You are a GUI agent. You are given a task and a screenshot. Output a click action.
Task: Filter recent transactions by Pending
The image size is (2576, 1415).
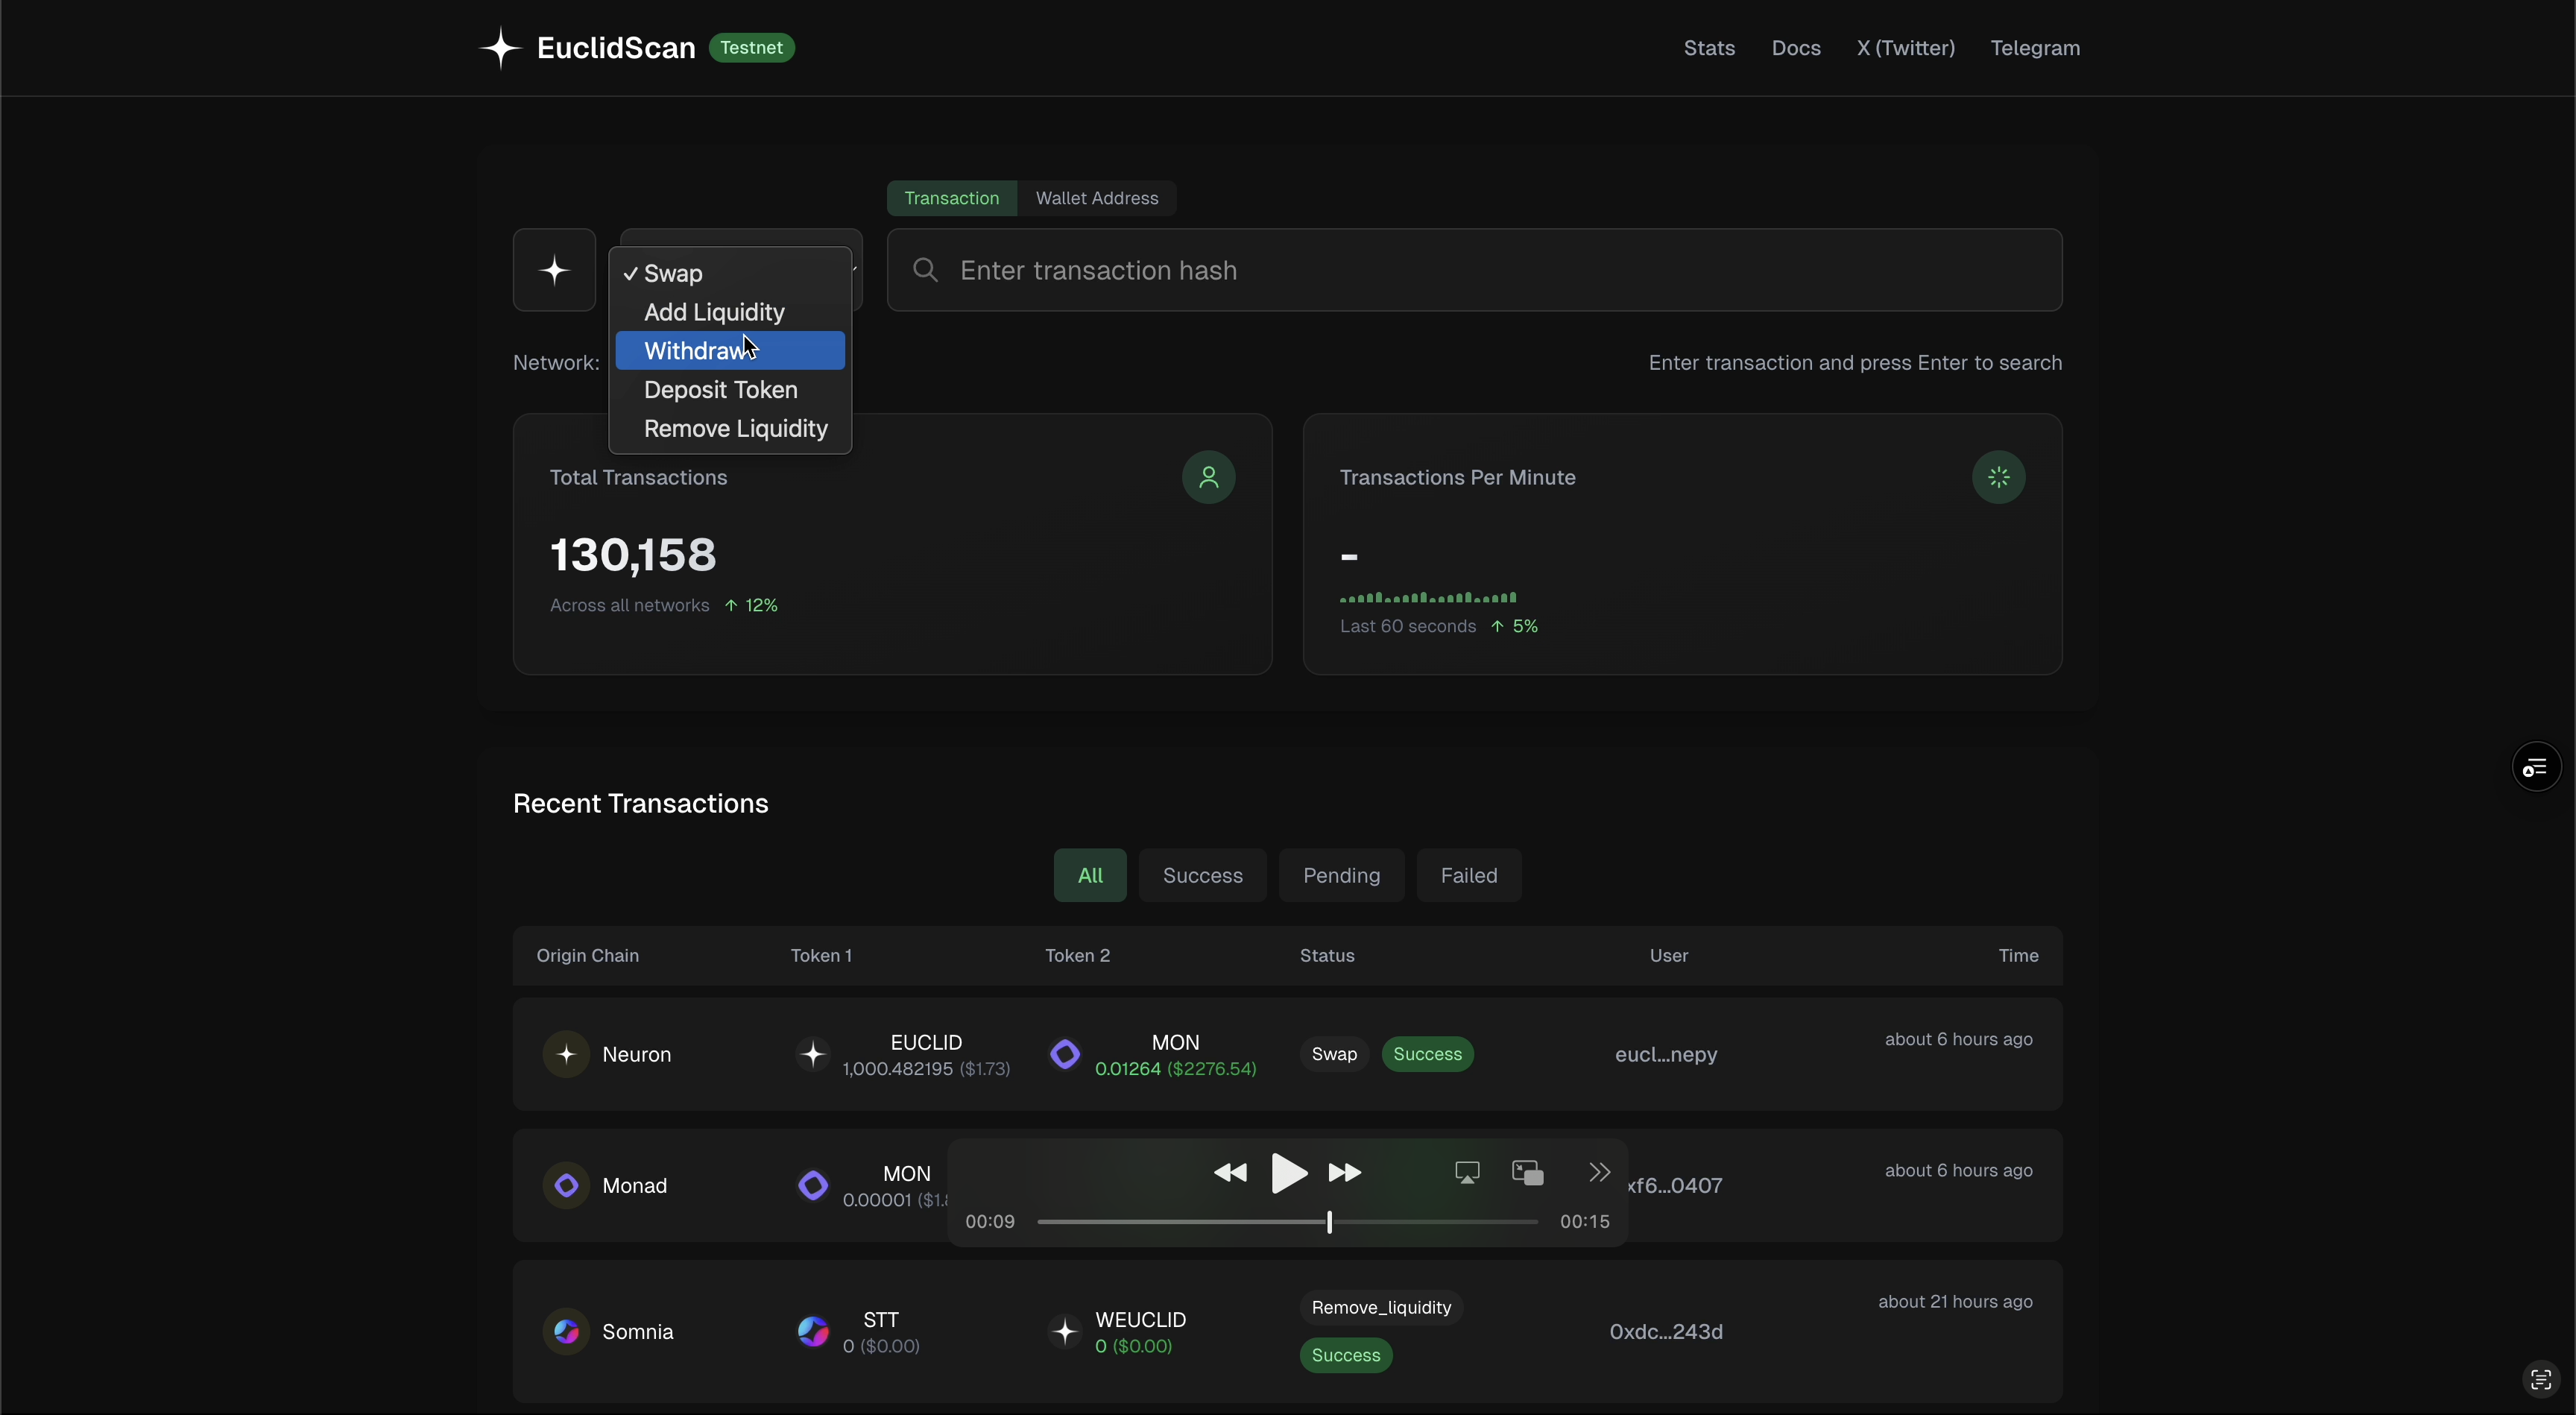click(1342, 875)
